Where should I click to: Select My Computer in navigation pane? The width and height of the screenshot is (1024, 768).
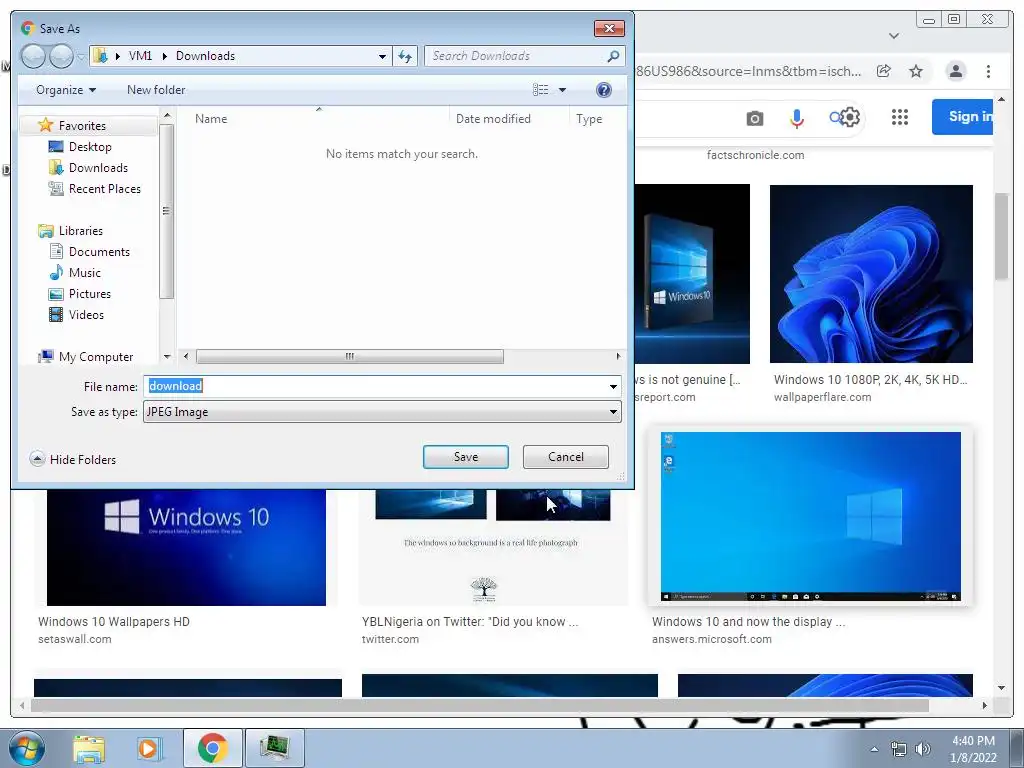tap(95, 357)
